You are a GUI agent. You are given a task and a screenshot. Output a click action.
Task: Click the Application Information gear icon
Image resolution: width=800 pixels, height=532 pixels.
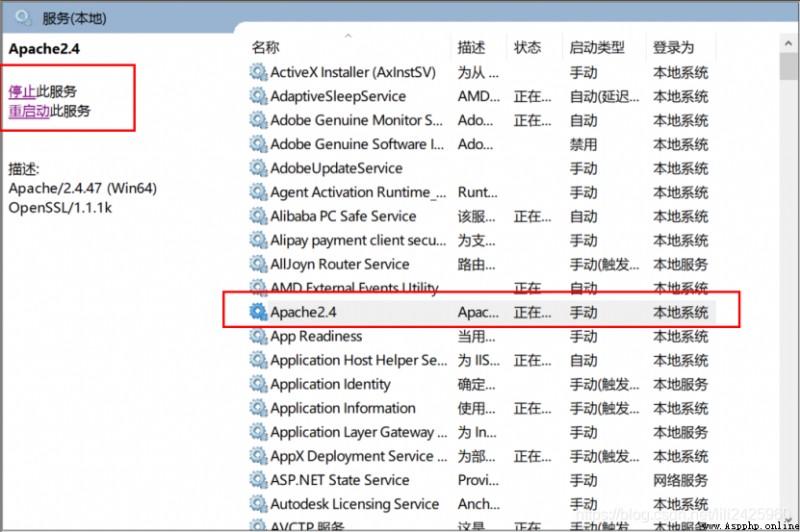pyautogui.click(x=258, y=408)
